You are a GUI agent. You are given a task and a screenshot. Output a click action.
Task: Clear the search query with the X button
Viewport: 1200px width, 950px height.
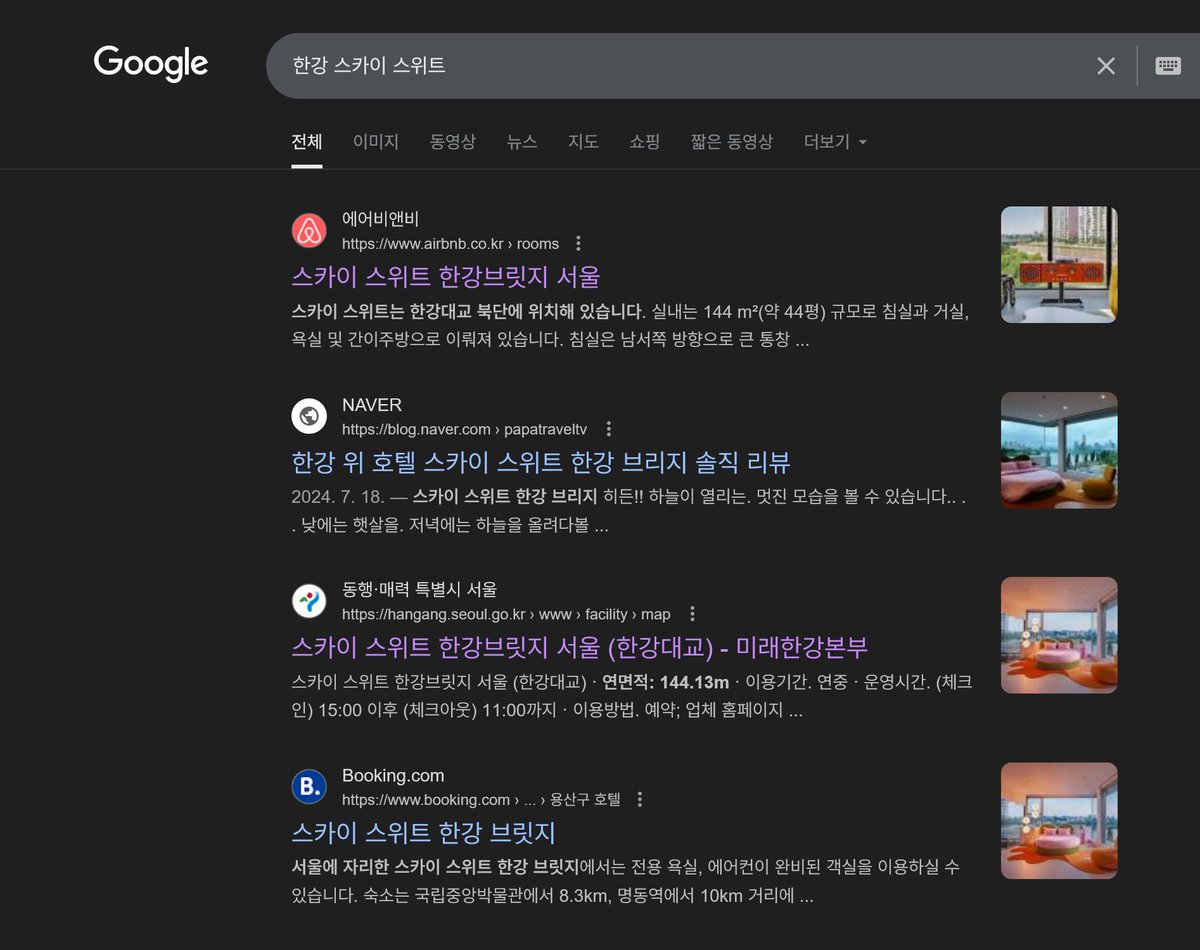[x=1106, y=65]
